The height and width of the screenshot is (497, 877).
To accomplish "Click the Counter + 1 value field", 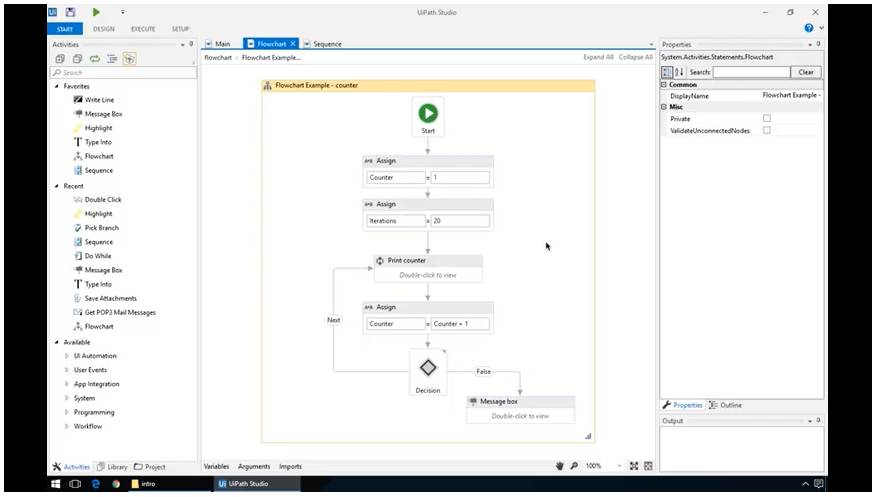I will (x=460, y=324).
